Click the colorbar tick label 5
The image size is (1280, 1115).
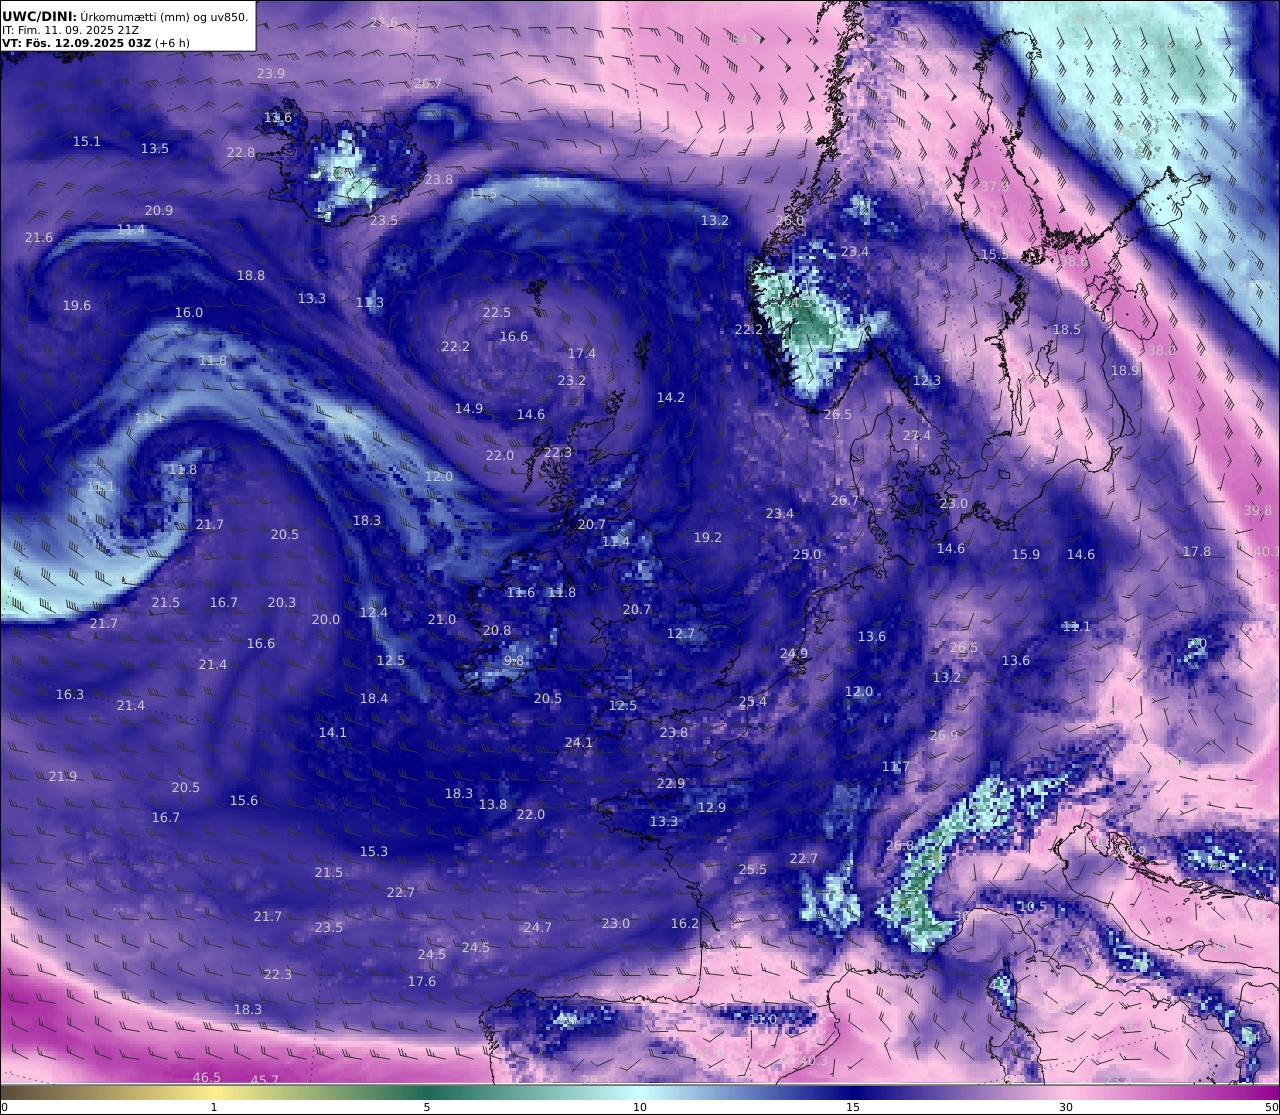[x=427, y=1107]
